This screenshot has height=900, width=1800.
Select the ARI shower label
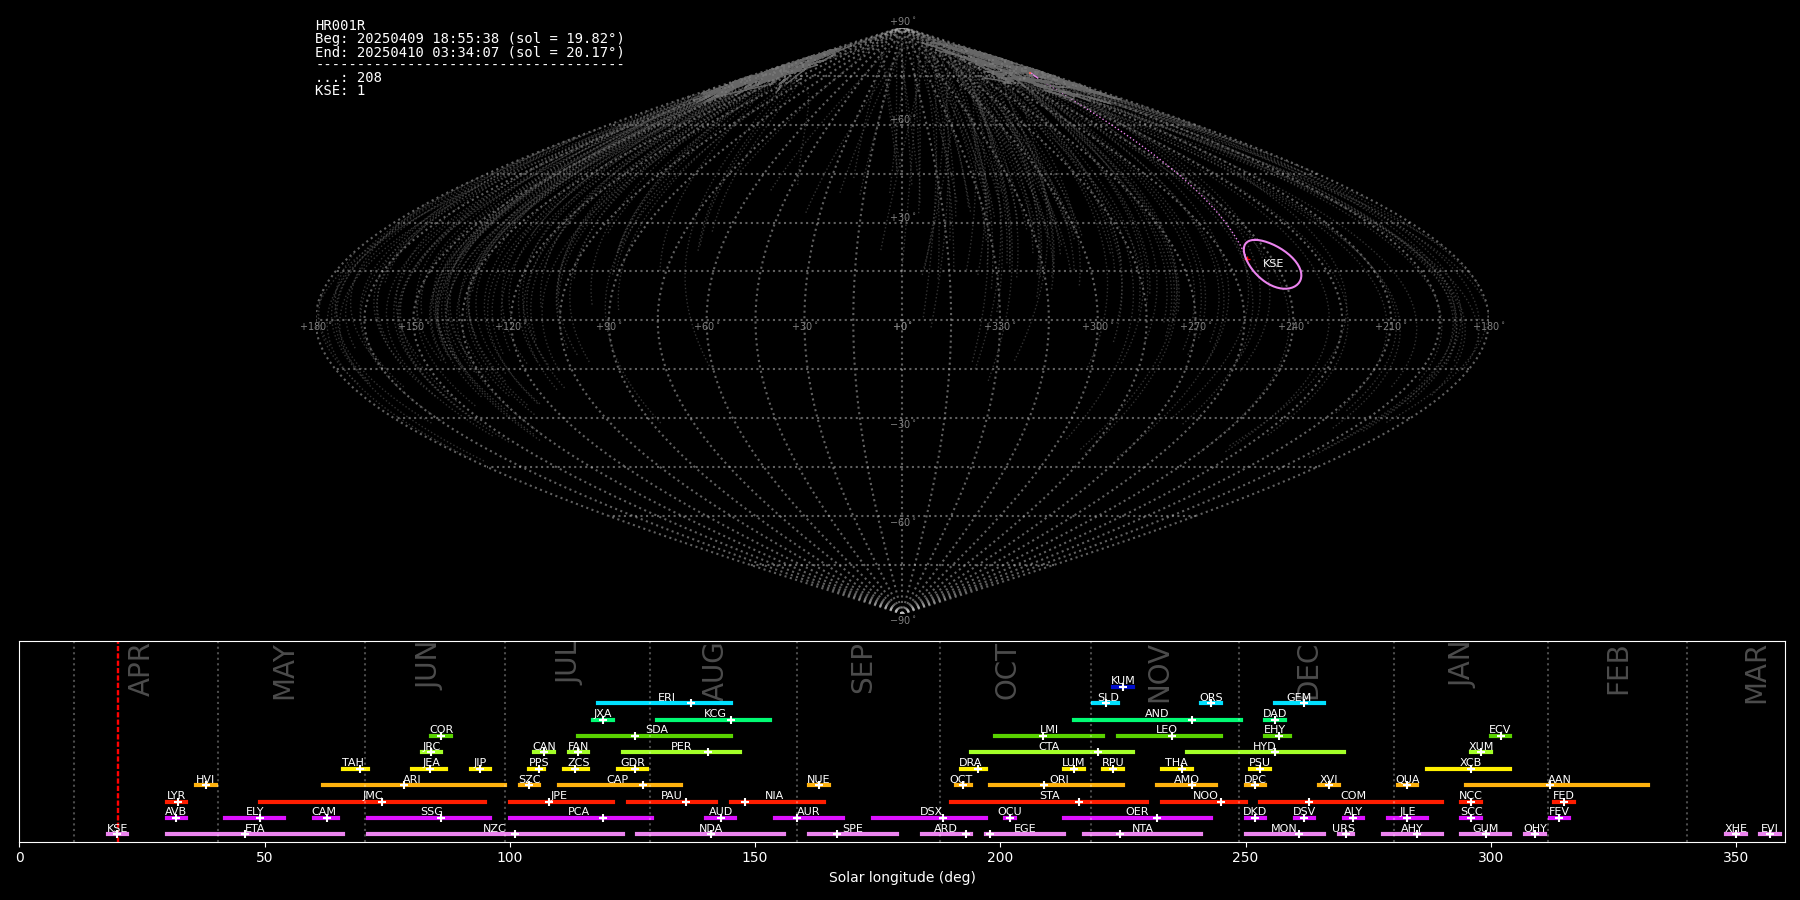(x=412, y=779)
